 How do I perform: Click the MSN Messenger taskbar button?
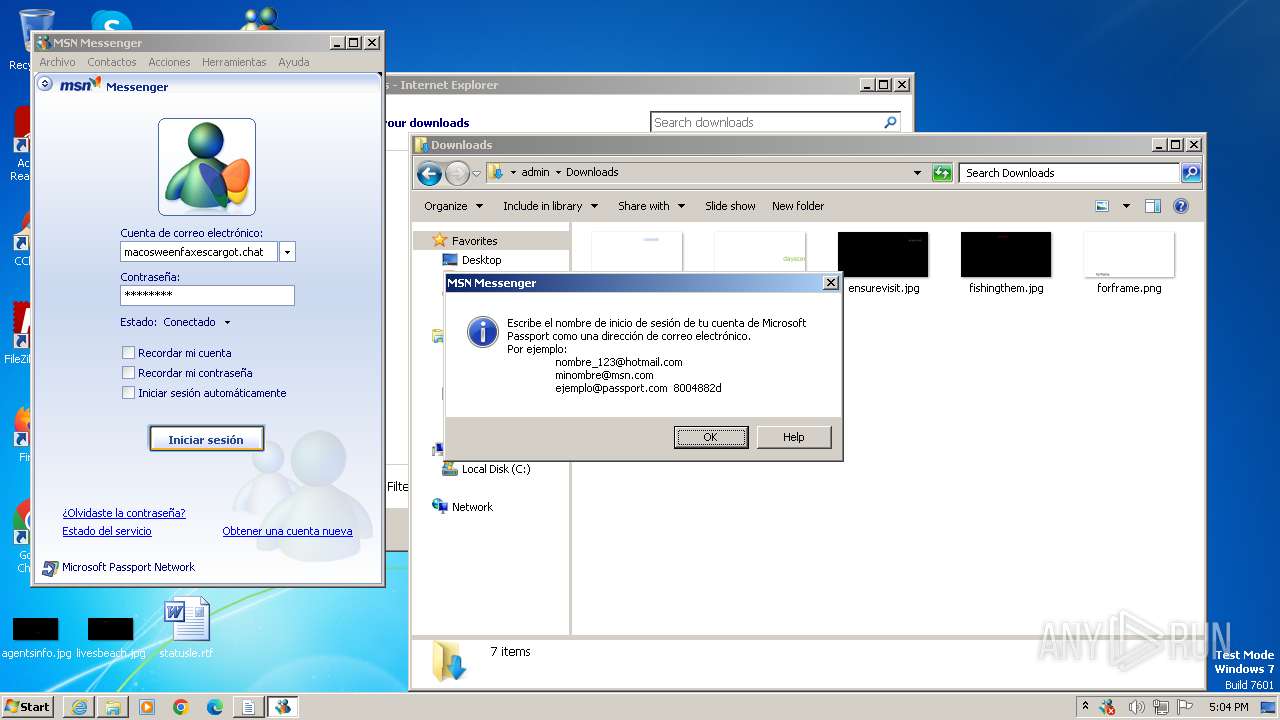point(282,707)
